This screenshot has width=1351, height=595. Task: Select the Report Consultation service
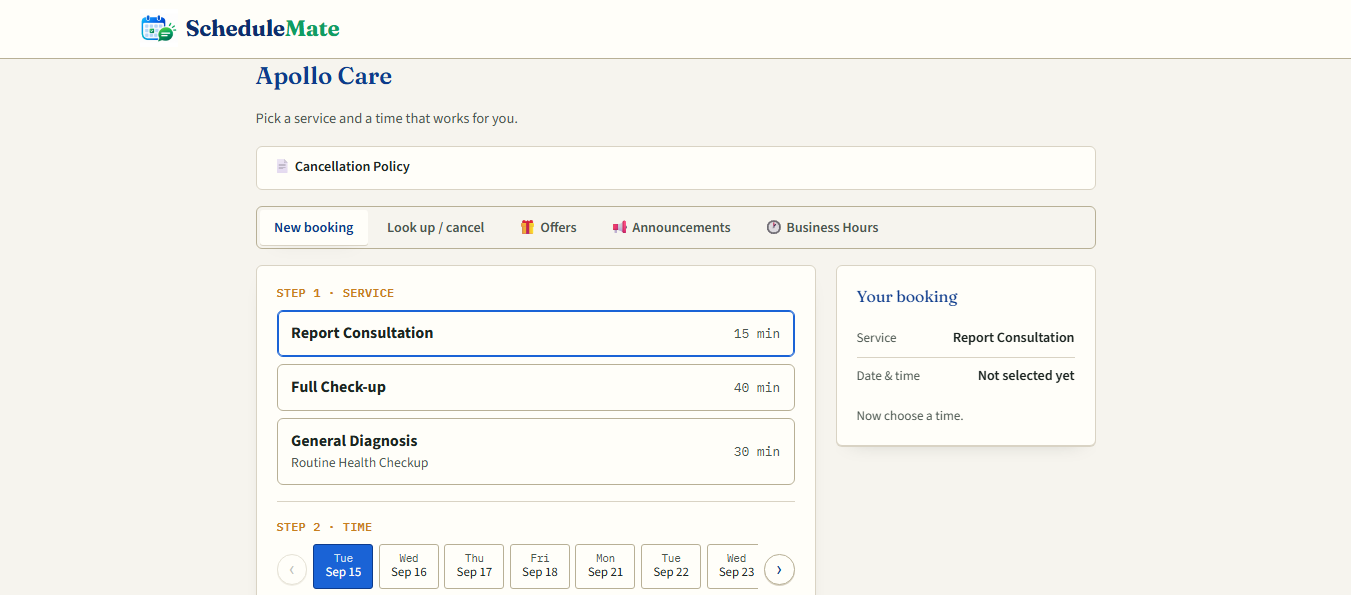(536, 333)
